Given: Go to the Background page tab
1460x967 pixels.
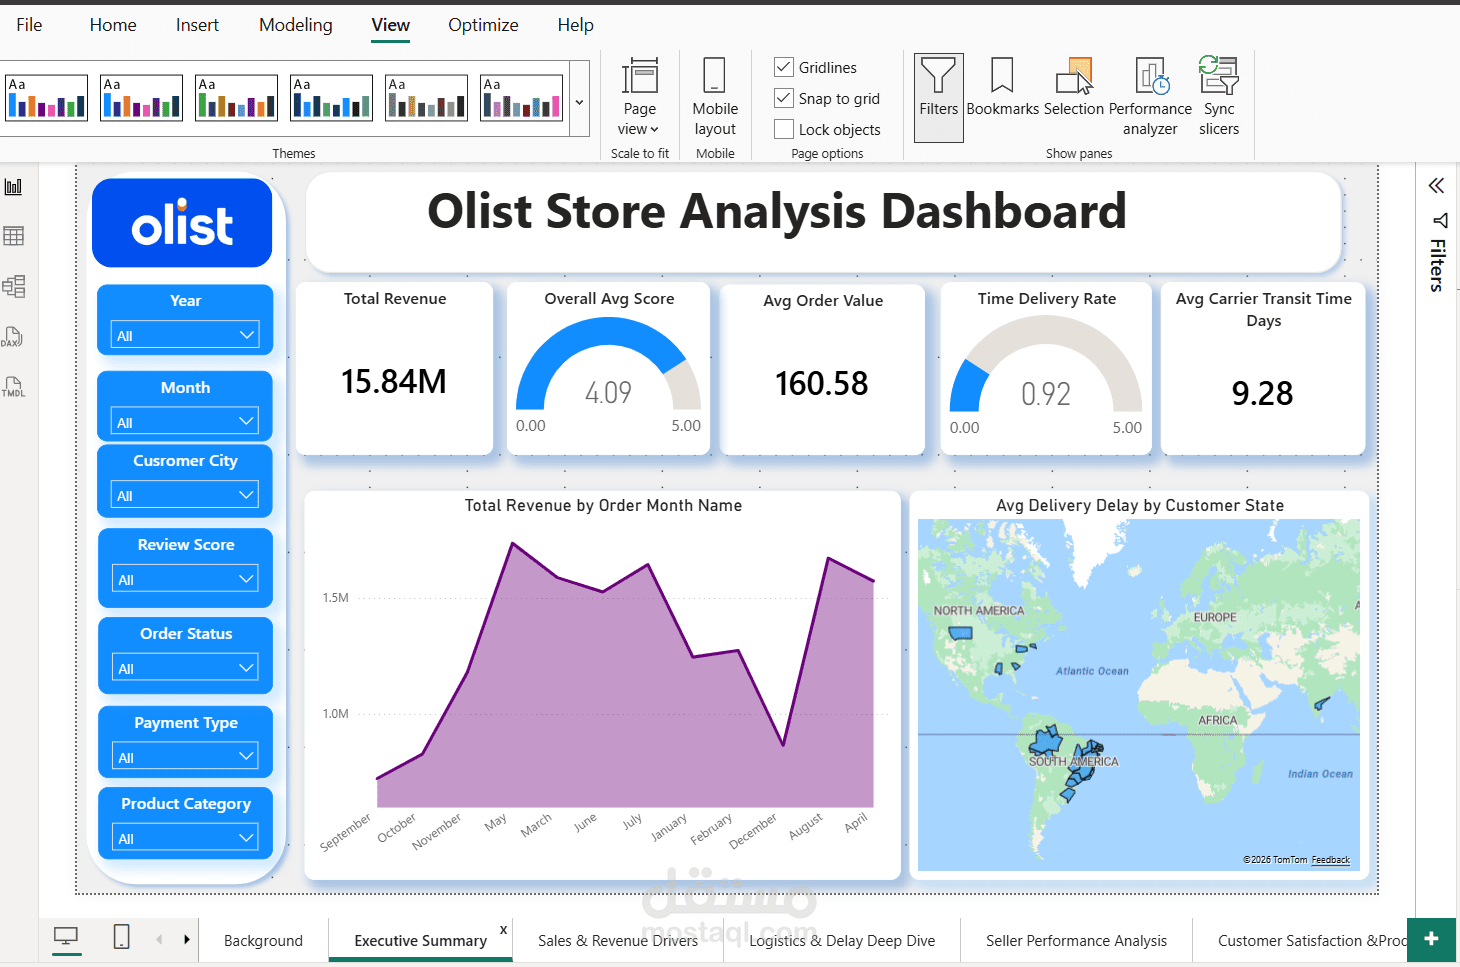Looking at the screenshot, I should click(263, 940).
